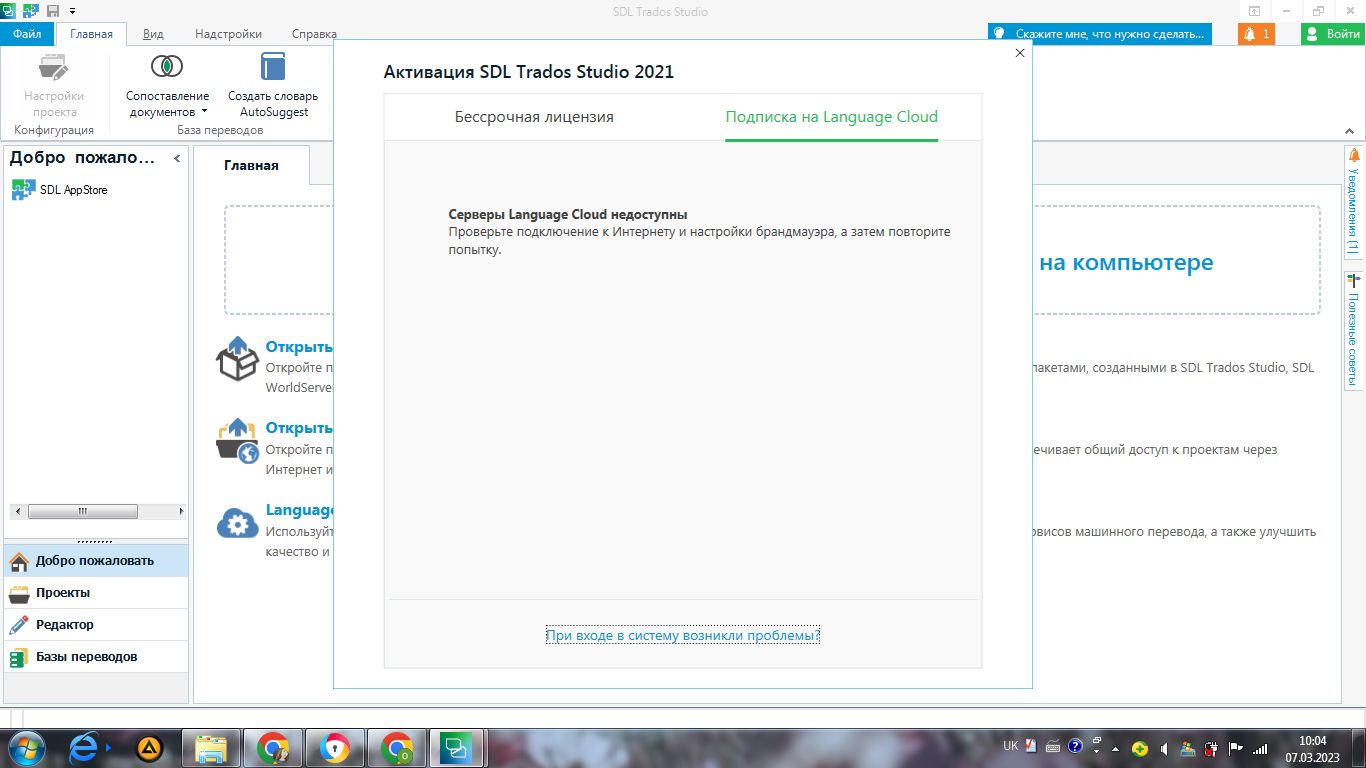The height and width of the screenshot is (768, 1366).
Task: Switch to the Бессрочная лицензия tab
Action: pos(533,116)
